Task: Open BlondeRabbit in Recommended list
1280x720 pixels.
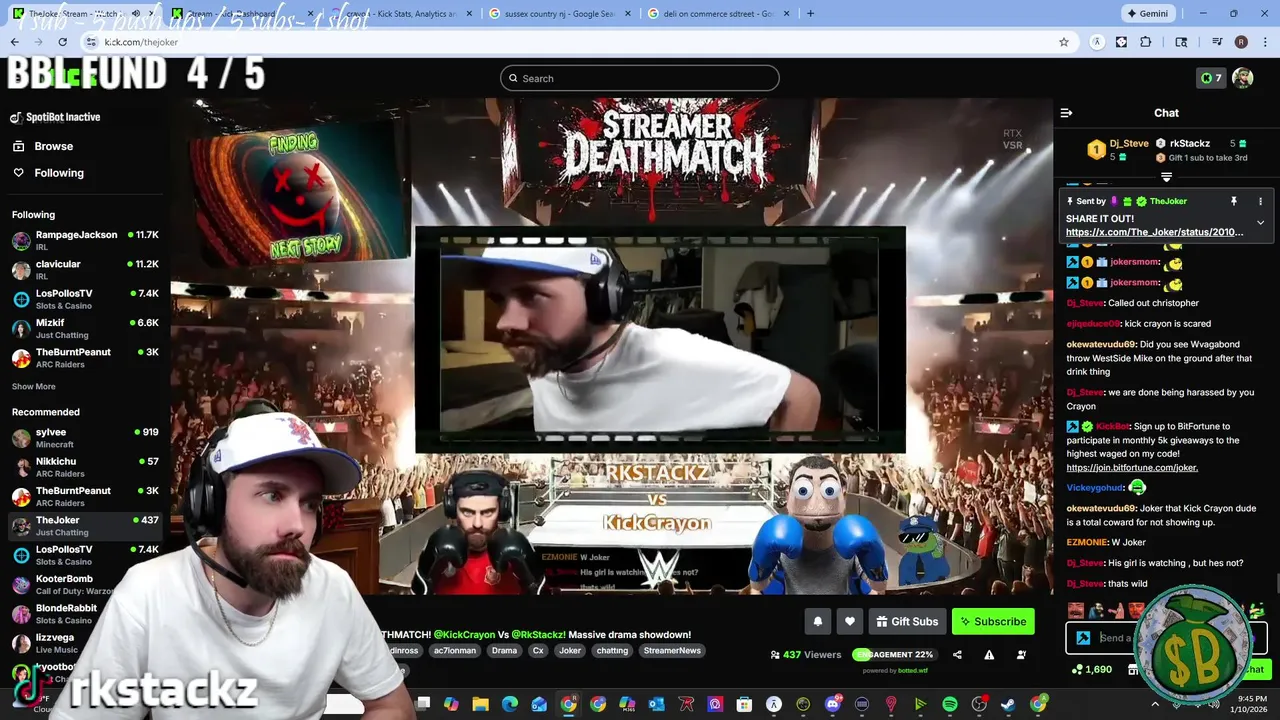Action: pyautogui.click(x=85, y=614)
